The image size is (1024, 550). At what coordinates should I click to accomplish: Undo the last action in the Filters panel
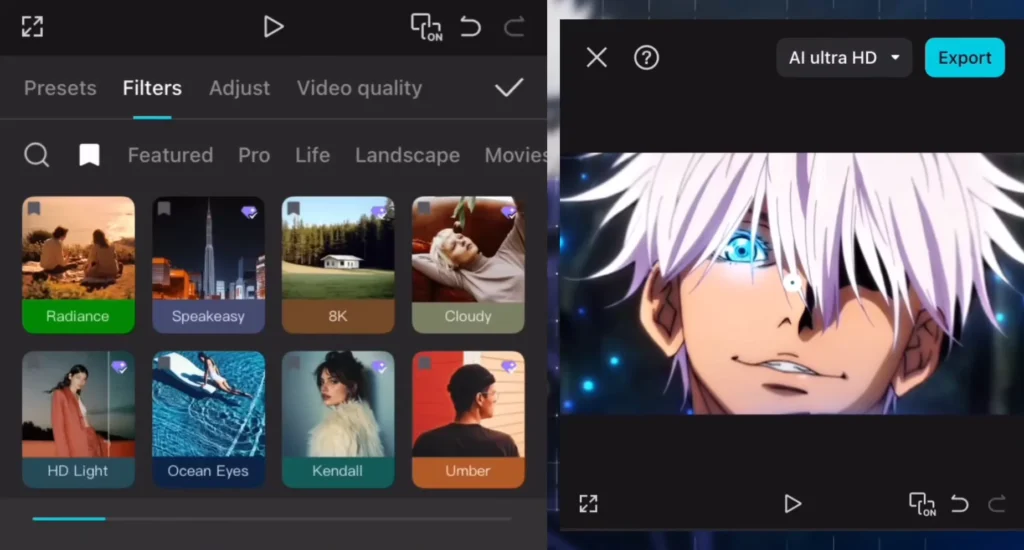tap(470, 27)
